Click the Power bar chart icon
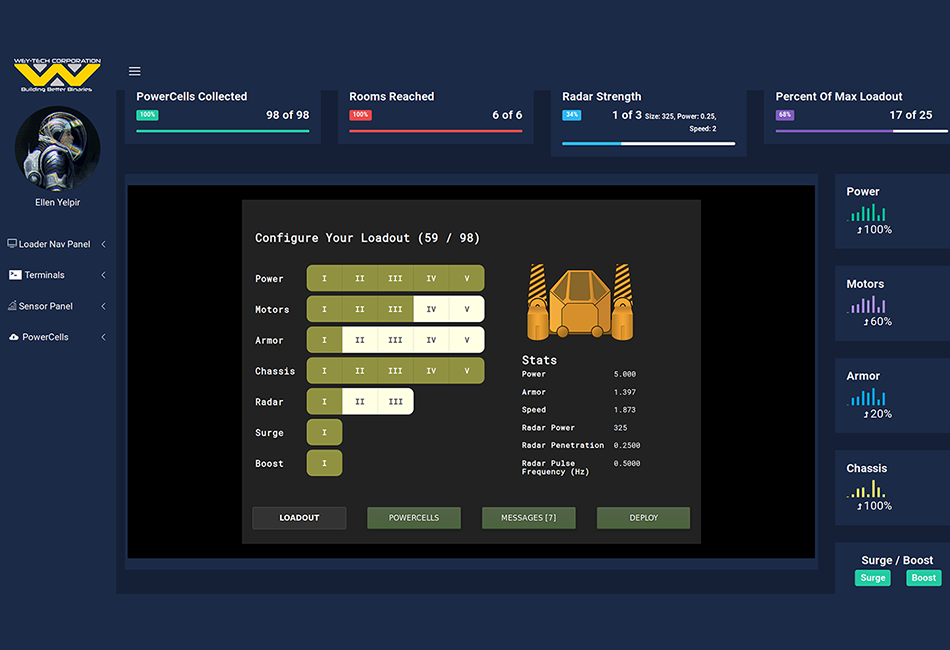 pos(866,213)
